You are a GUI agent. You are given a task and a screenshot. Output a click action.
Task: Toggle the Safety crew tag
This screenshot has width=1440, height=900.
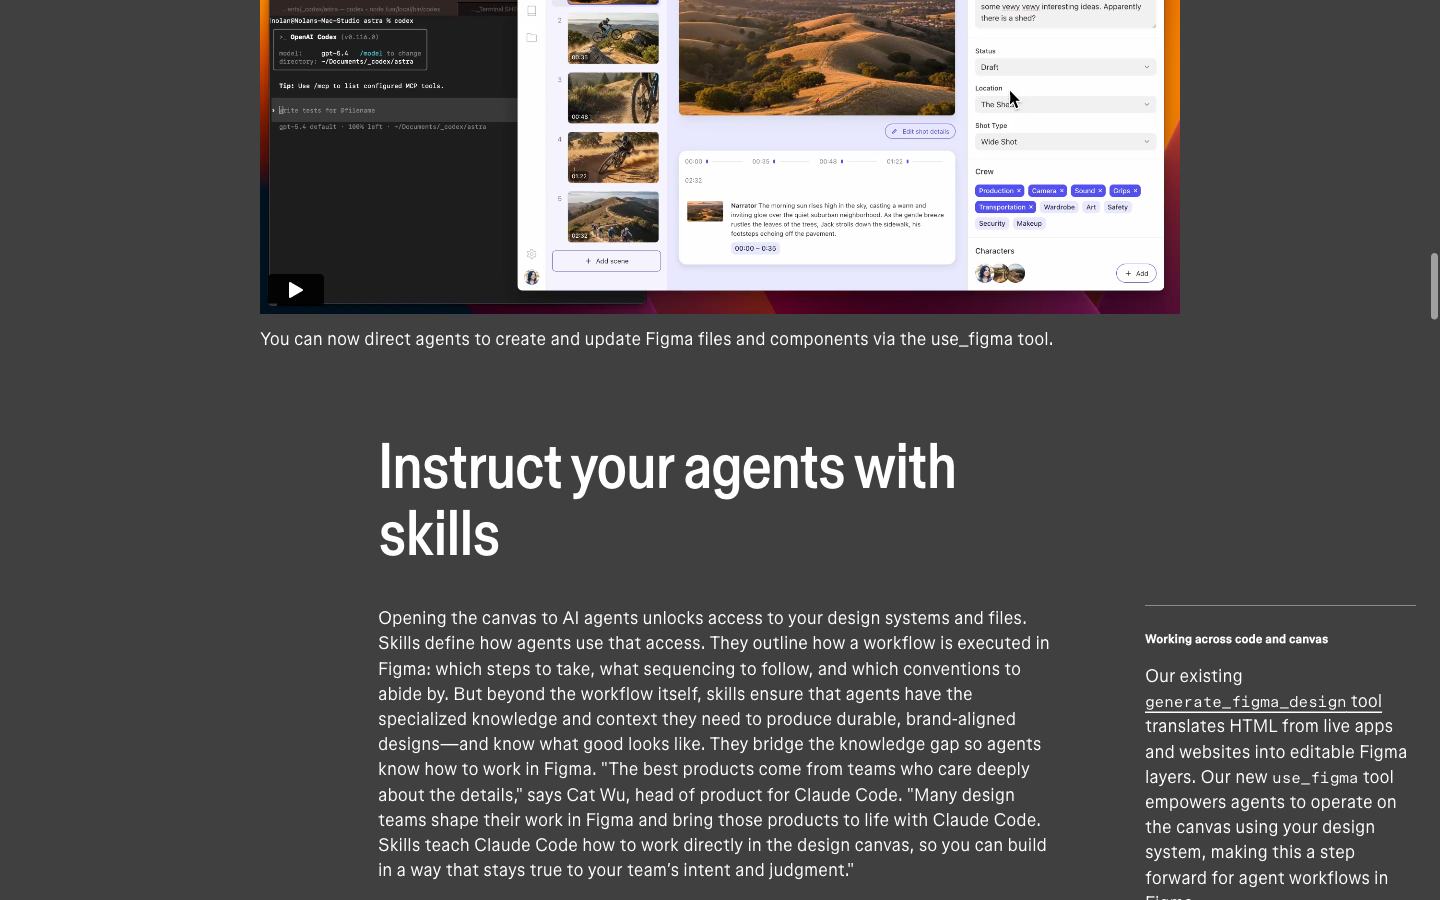coord(1118,207)
